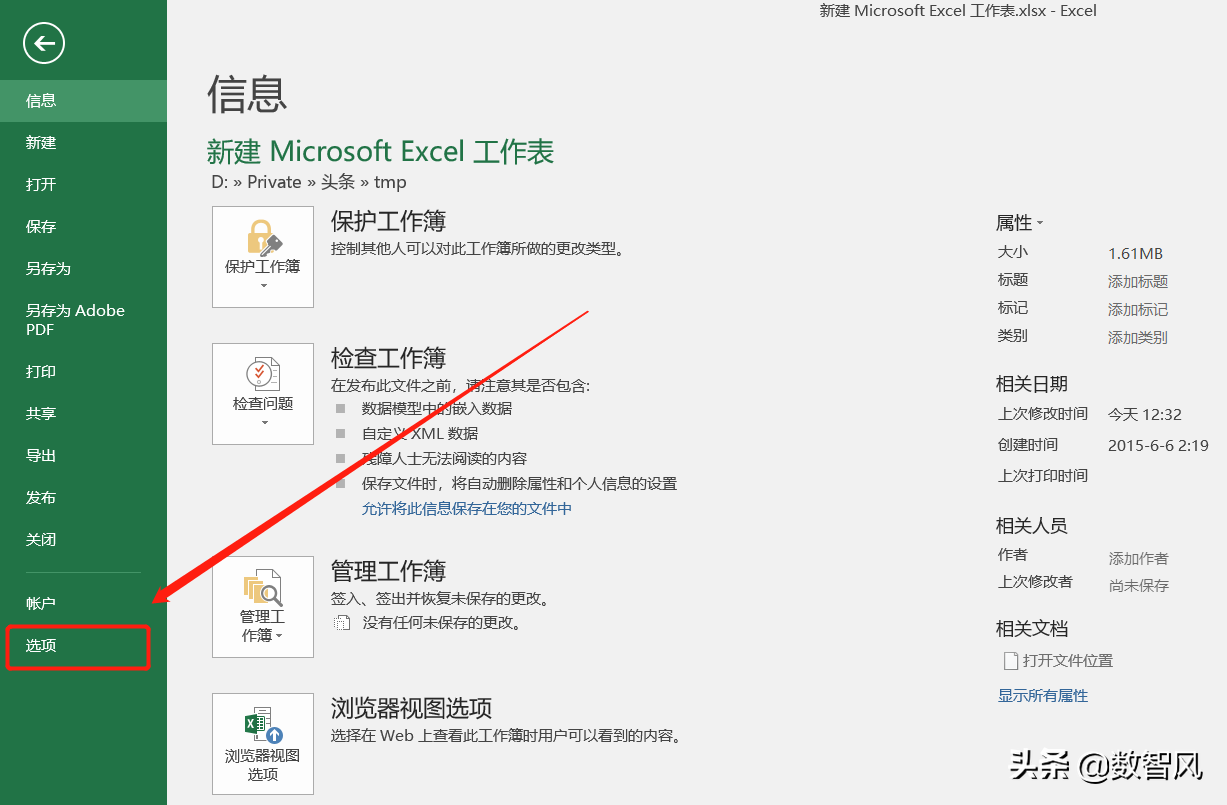This screenshot has height=805, width=1227.
Task: Click the page icon beside 没有任何未保存的更改
Action: pyautogui.click(x=342, y=623)
